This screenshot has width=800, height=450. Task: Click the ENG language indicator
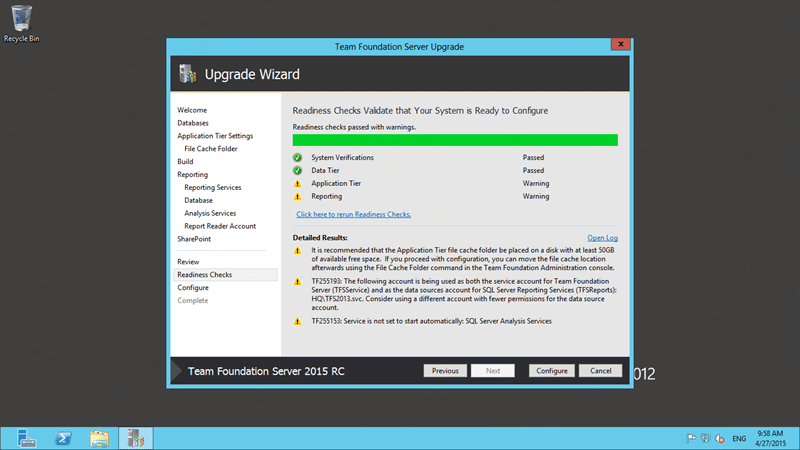point(739,439)
